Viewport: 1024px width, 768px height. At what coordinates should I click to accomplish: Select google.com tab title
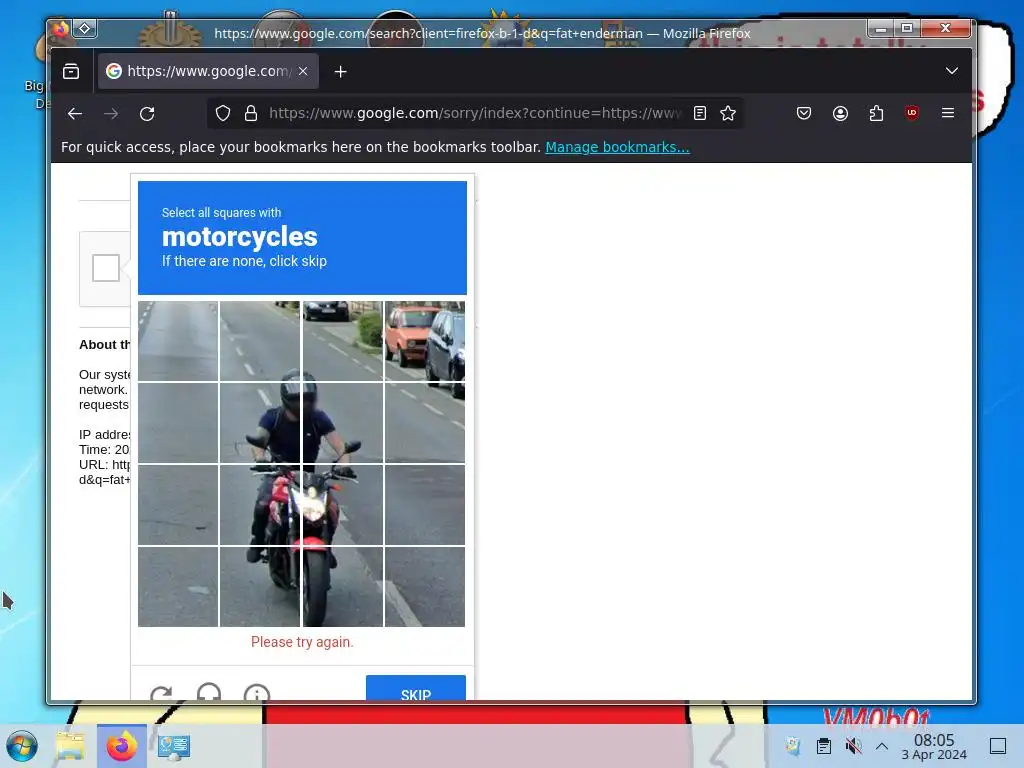pyautogui.click(x=209, y=71)
